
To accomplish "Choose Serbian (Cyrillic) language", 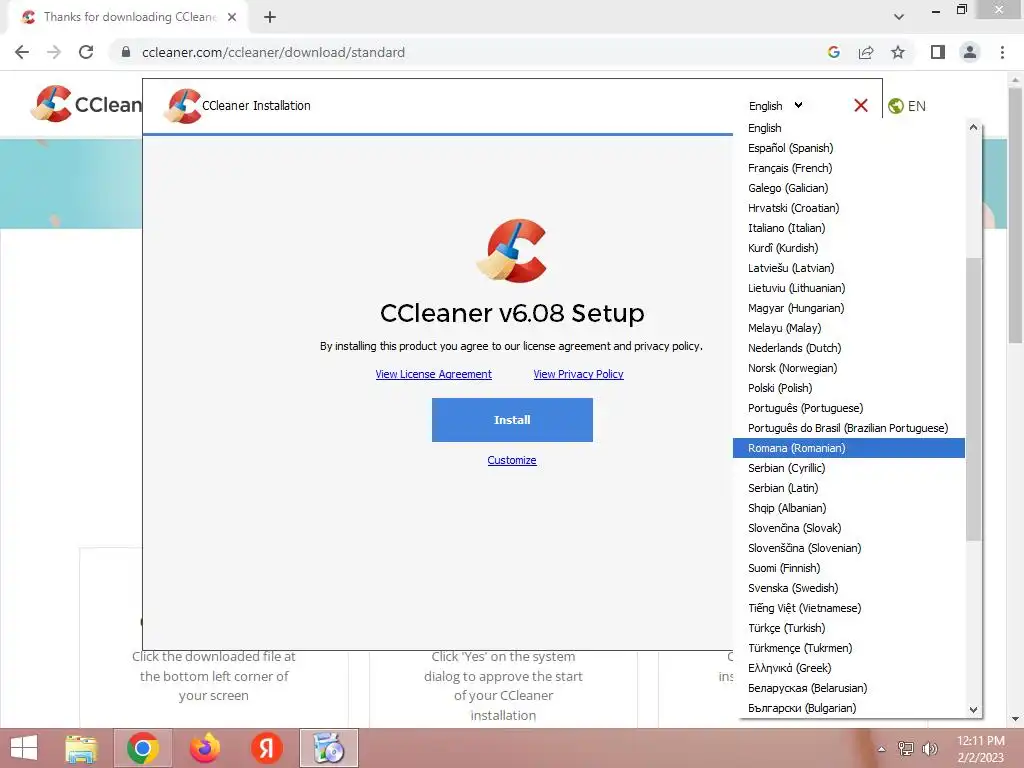I will coord(848,468).
